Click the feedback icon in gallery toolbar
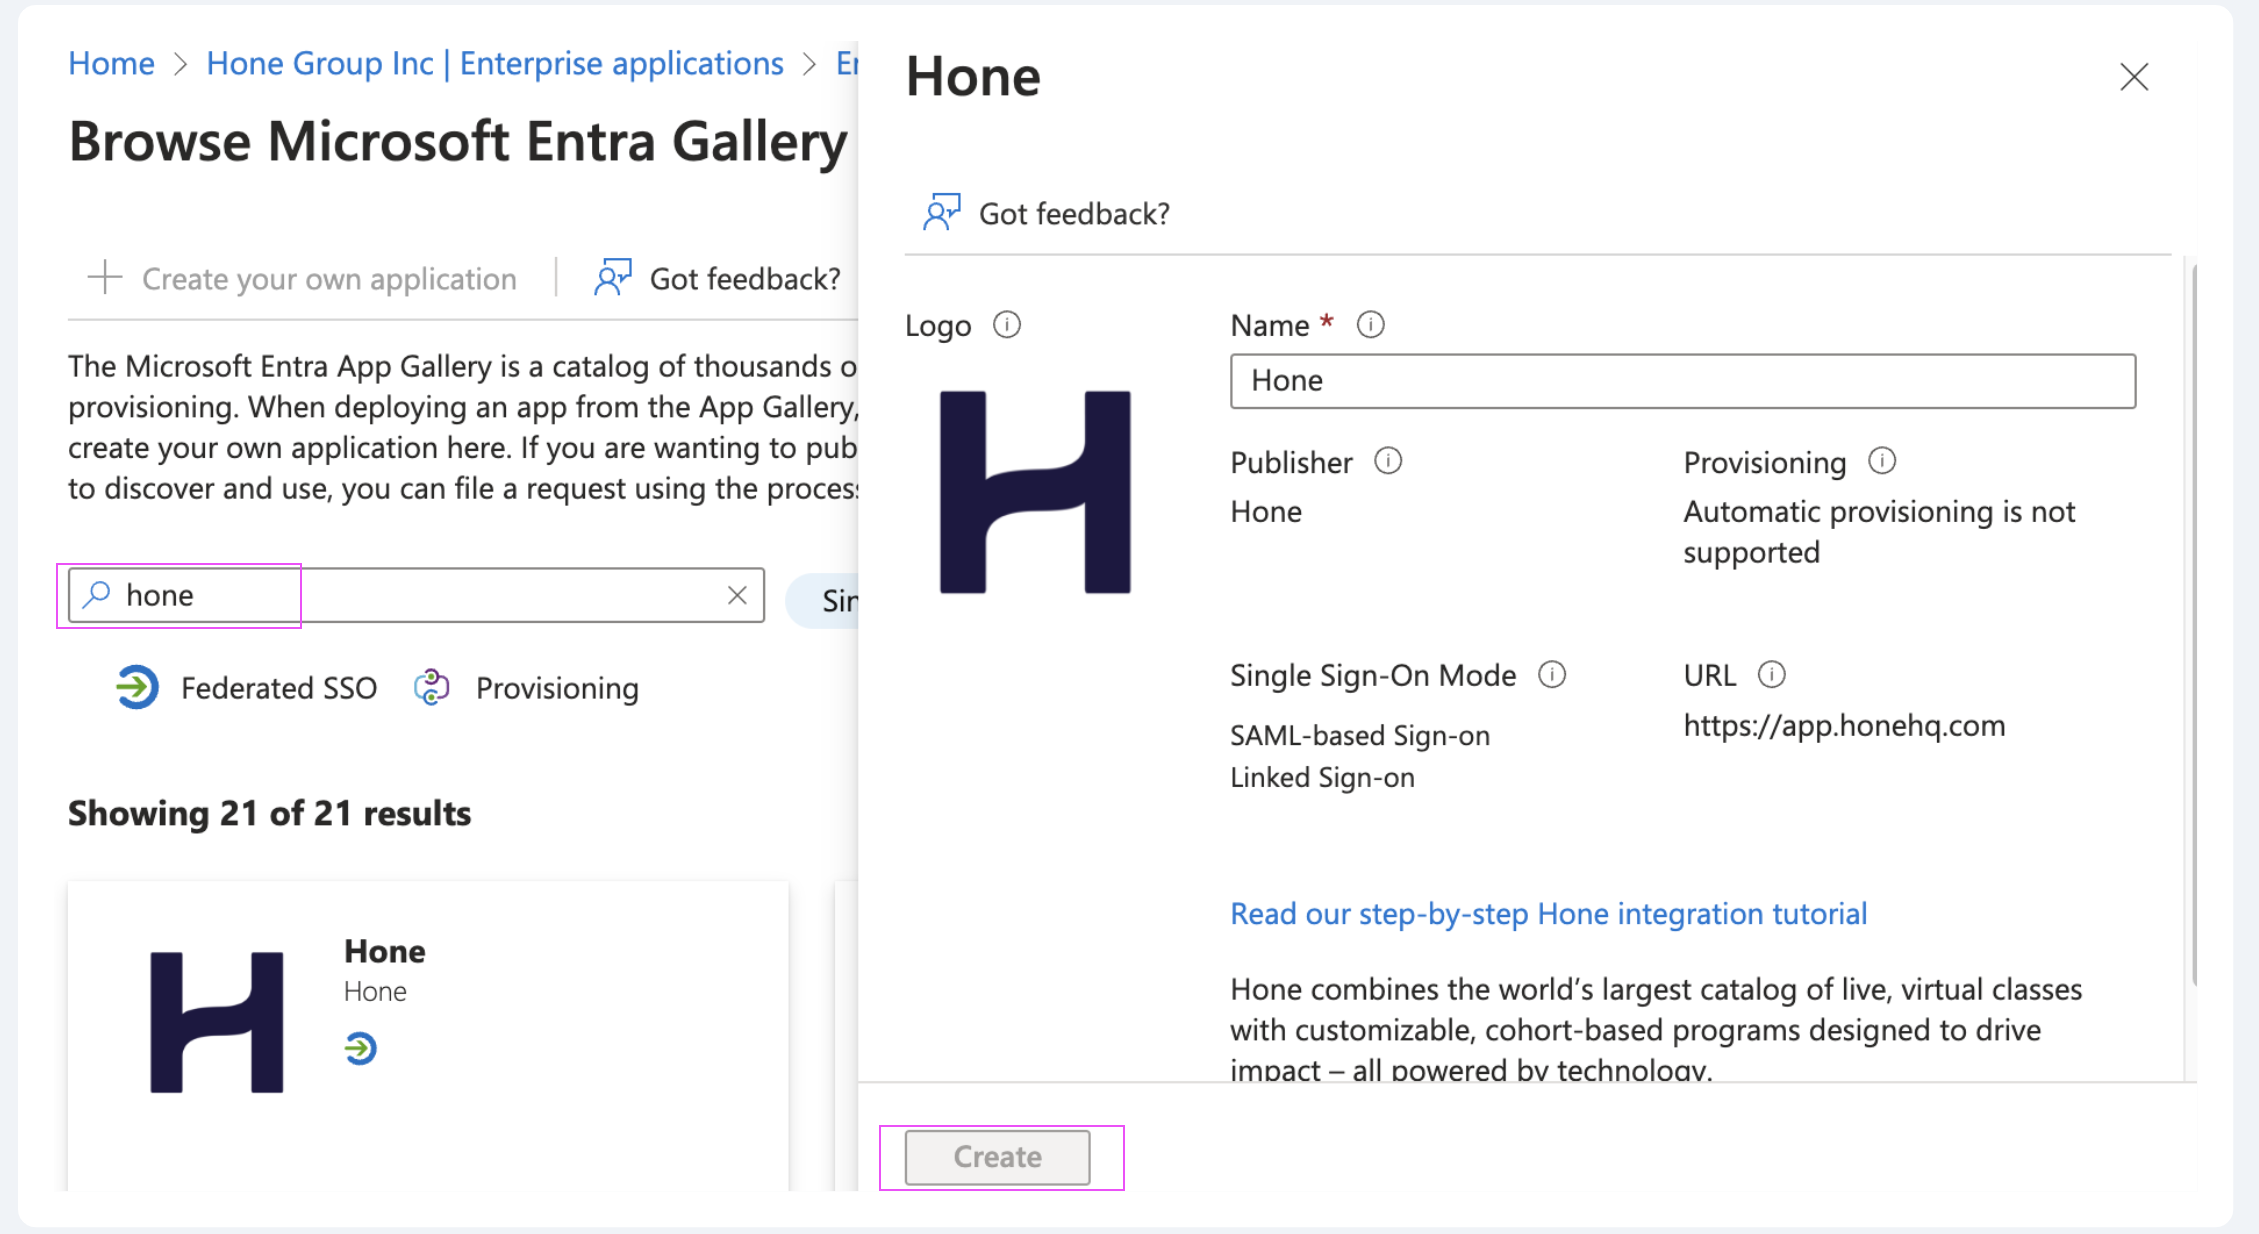 click(612, 277)
